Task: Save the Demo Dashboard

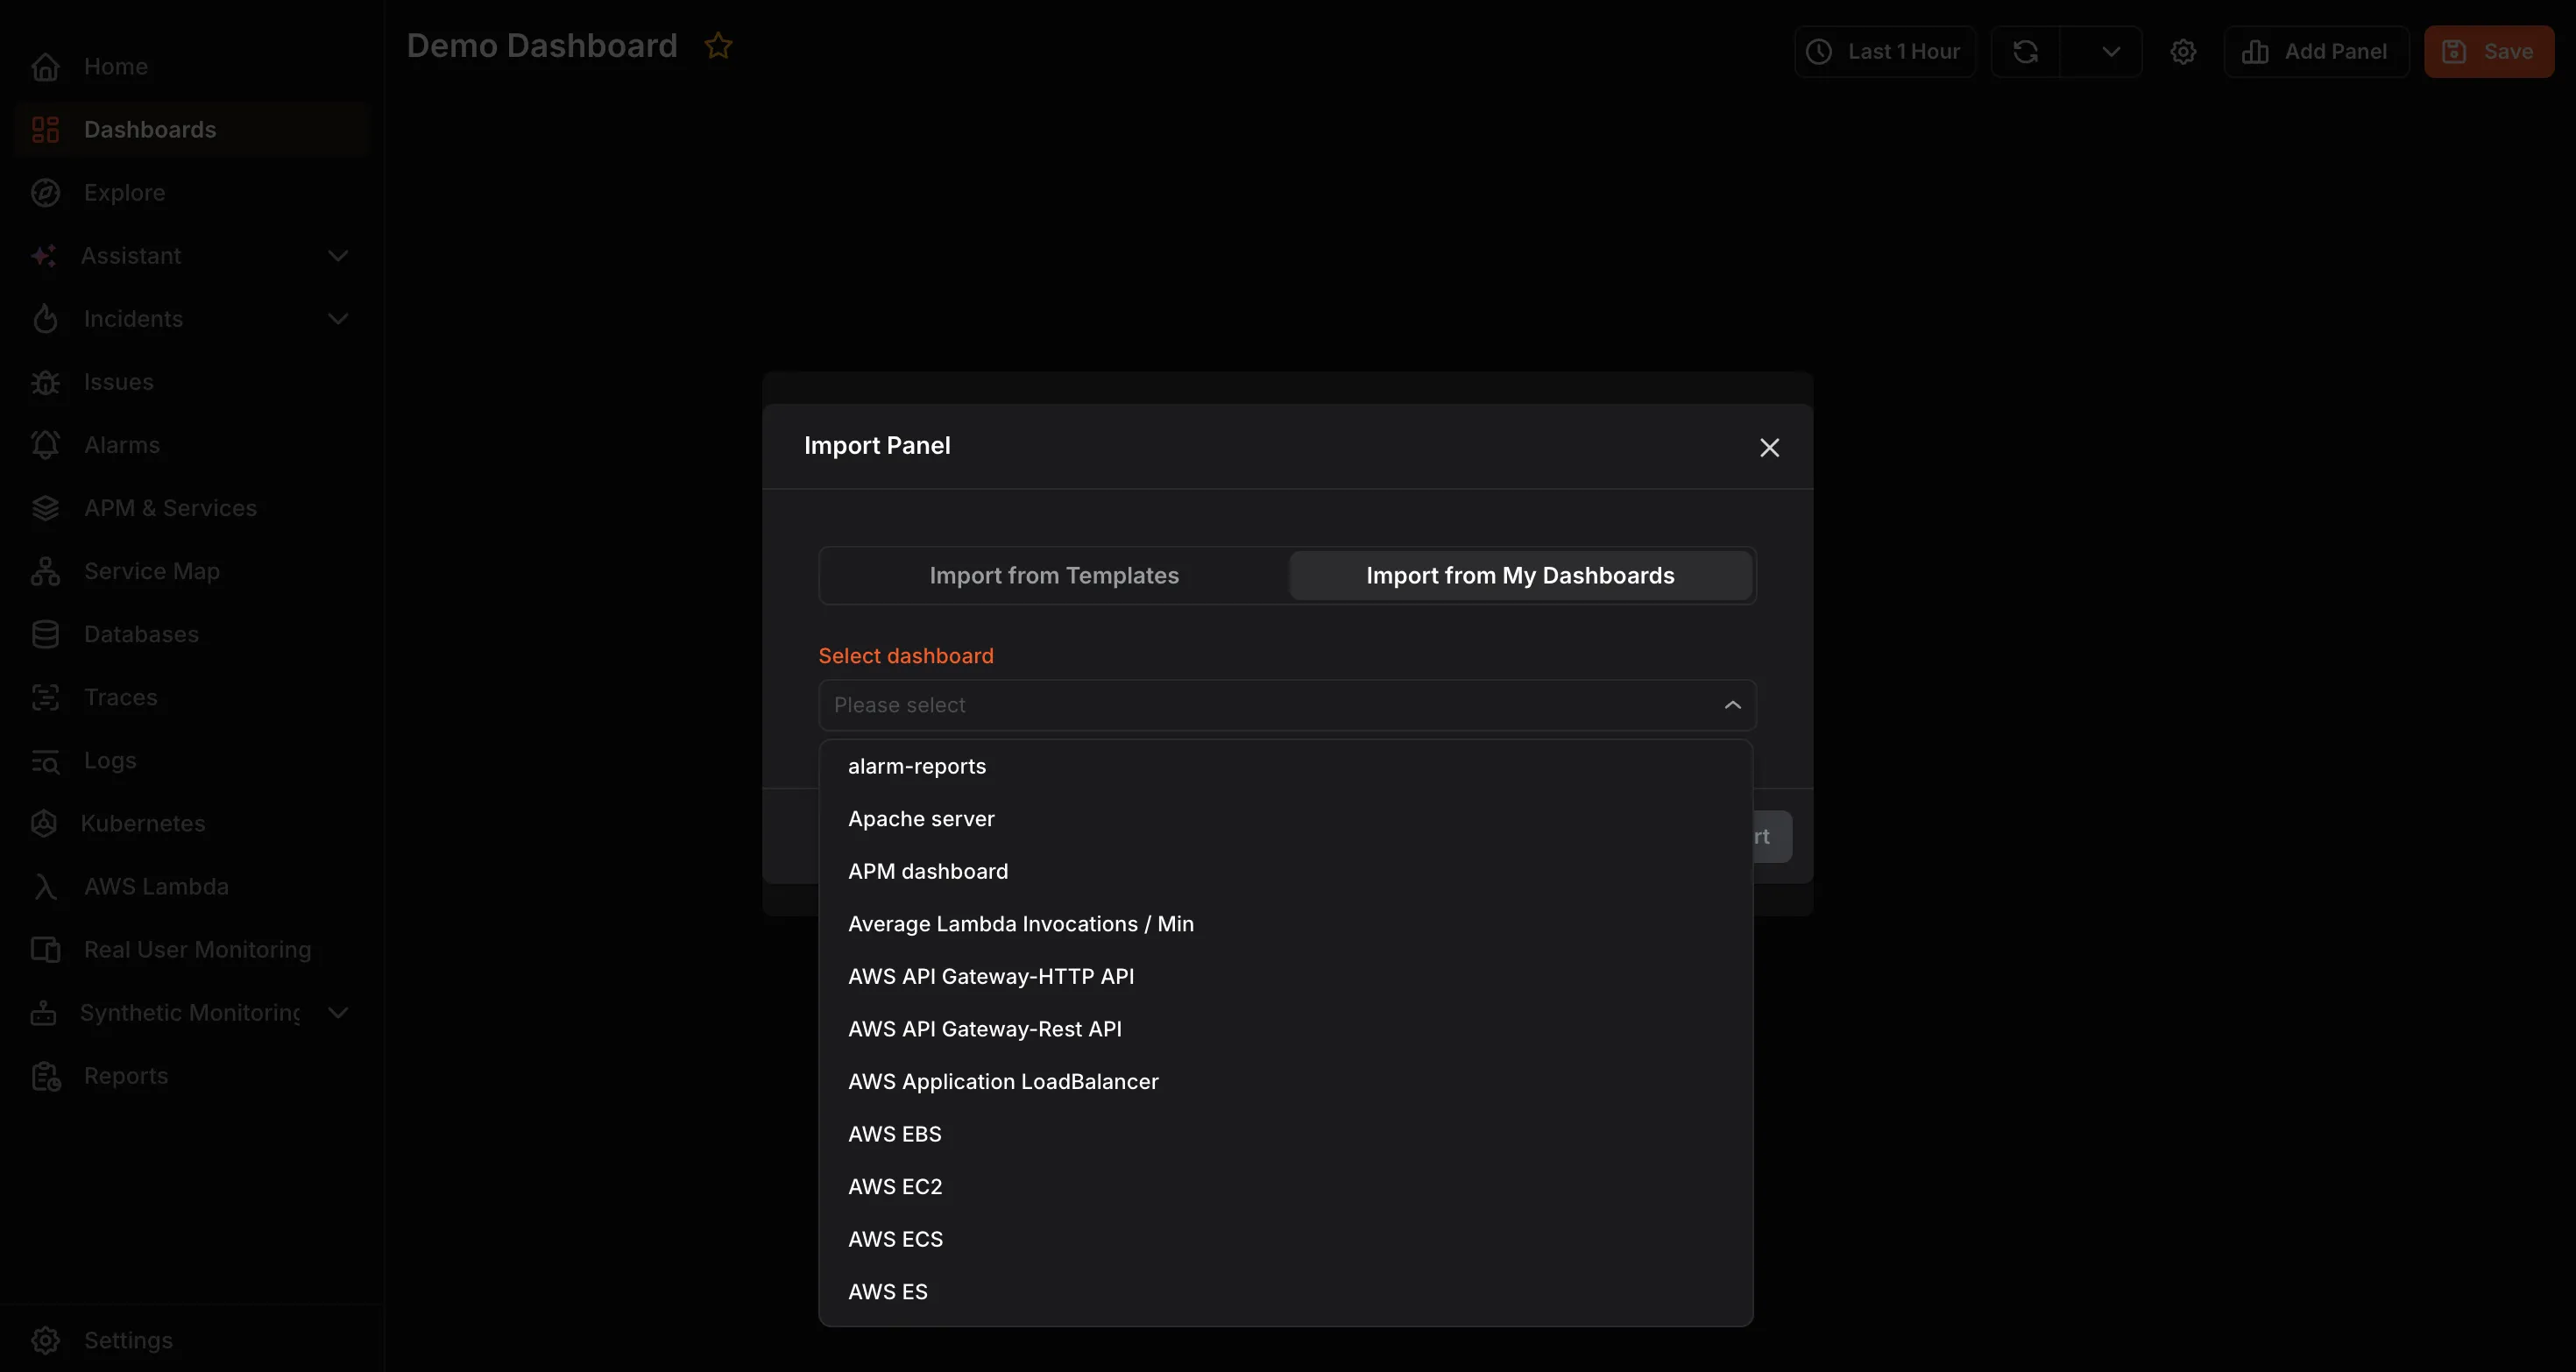Action: coord(2489,52)
